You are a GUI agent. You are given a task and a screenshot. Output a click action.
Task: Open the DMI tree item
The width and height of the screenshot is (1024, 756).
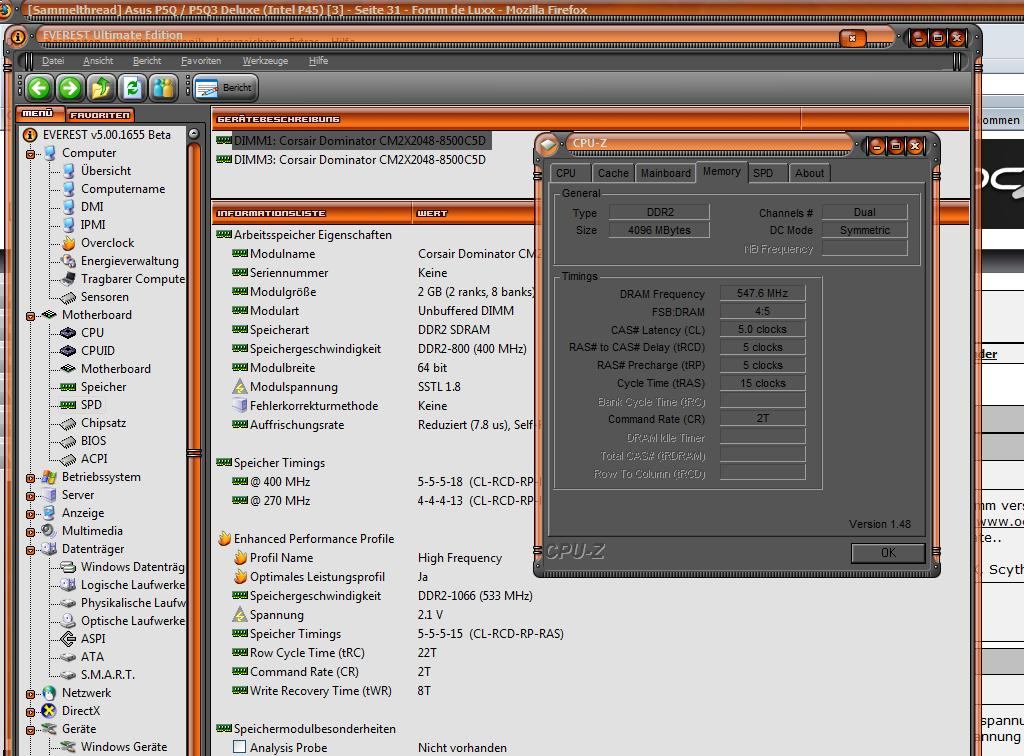point(92,206)
